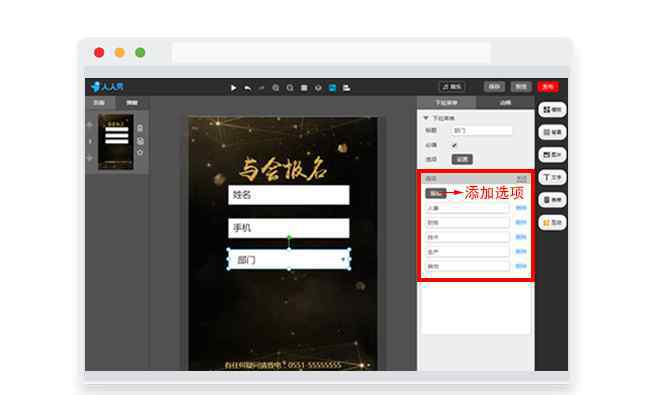Screen dimensions: 660x395
Task: Click the red publish button
Action: coord(548,87)
